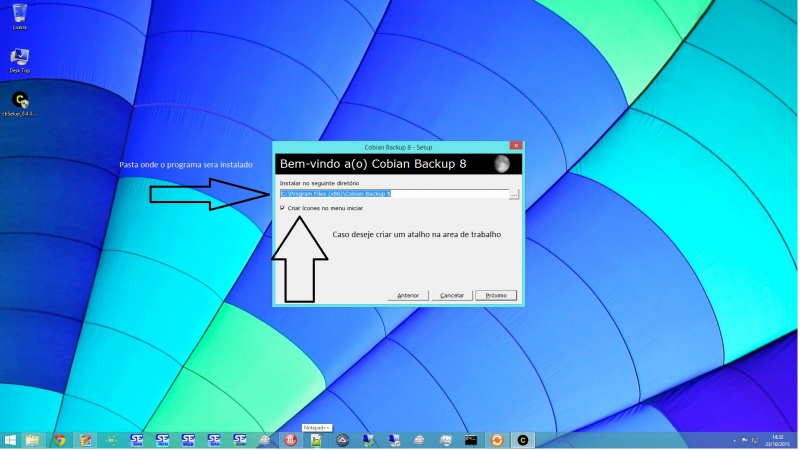Open the Notepad++ taskbar icon

(x=316, y=440)
